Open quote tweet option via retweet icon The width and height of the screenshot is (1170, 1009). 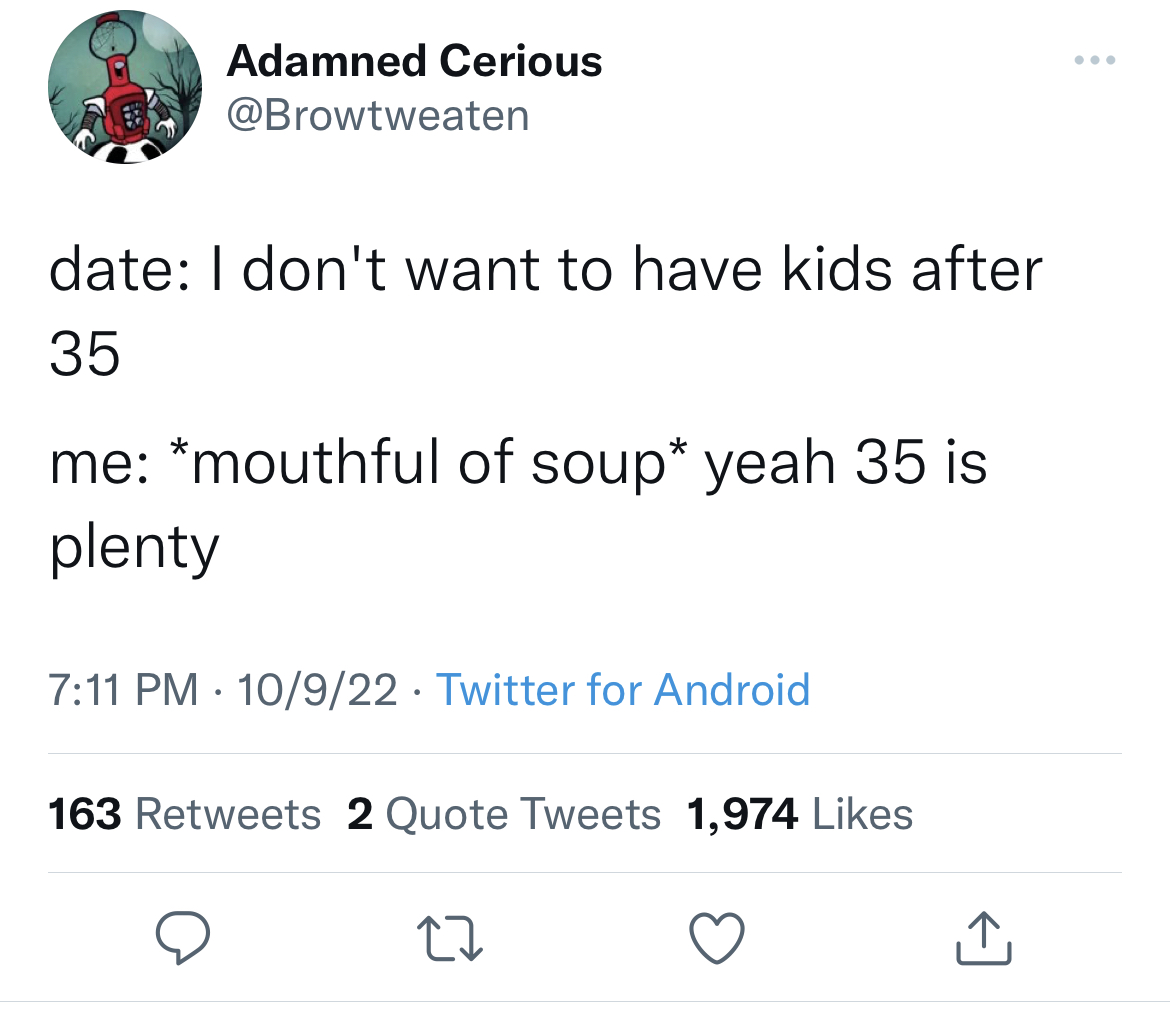[450, 936]
